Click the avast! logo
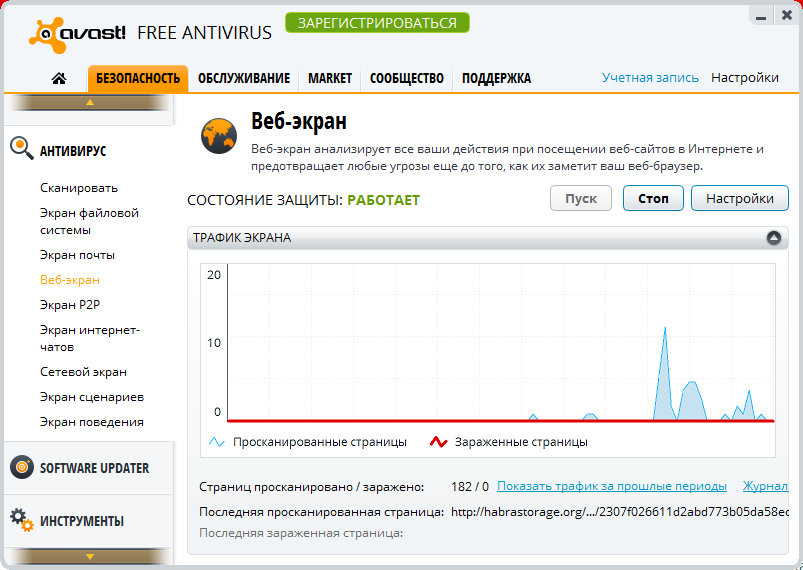The width and height of the screenshot is (803, 570). (77, 34)
